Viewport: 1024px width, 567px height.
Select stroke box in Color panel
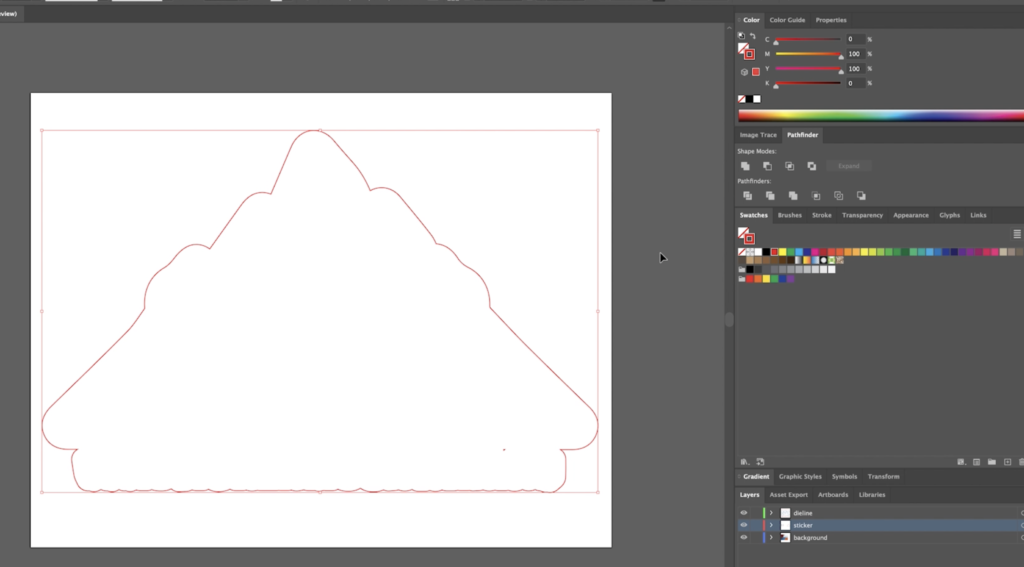click(x=750, y=54)
